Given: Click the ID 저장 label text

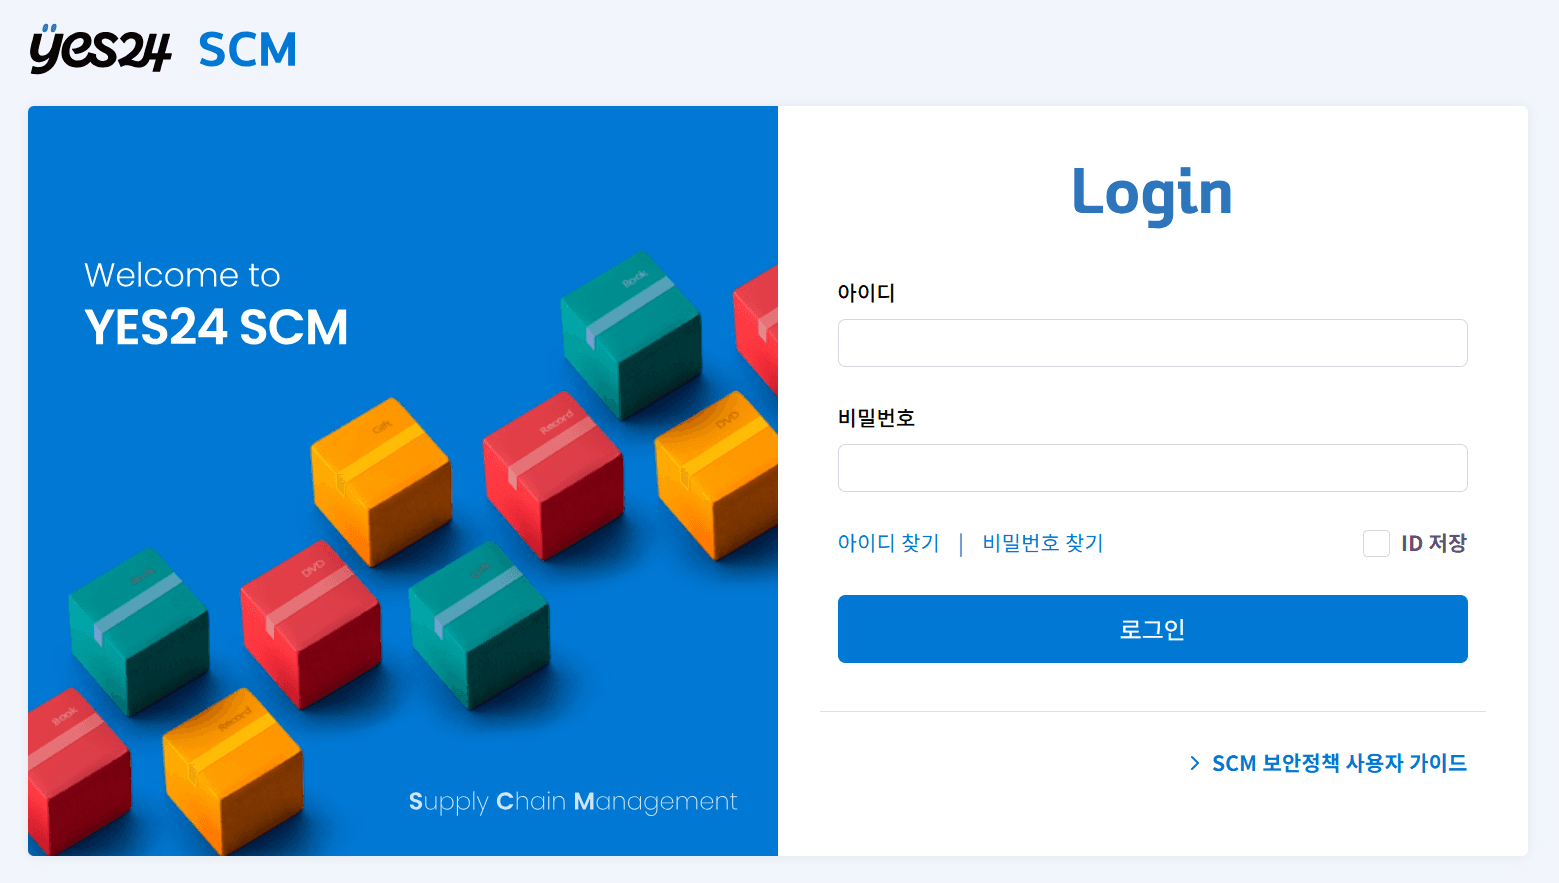Looking at the screenshot, I should [1433, 543].
